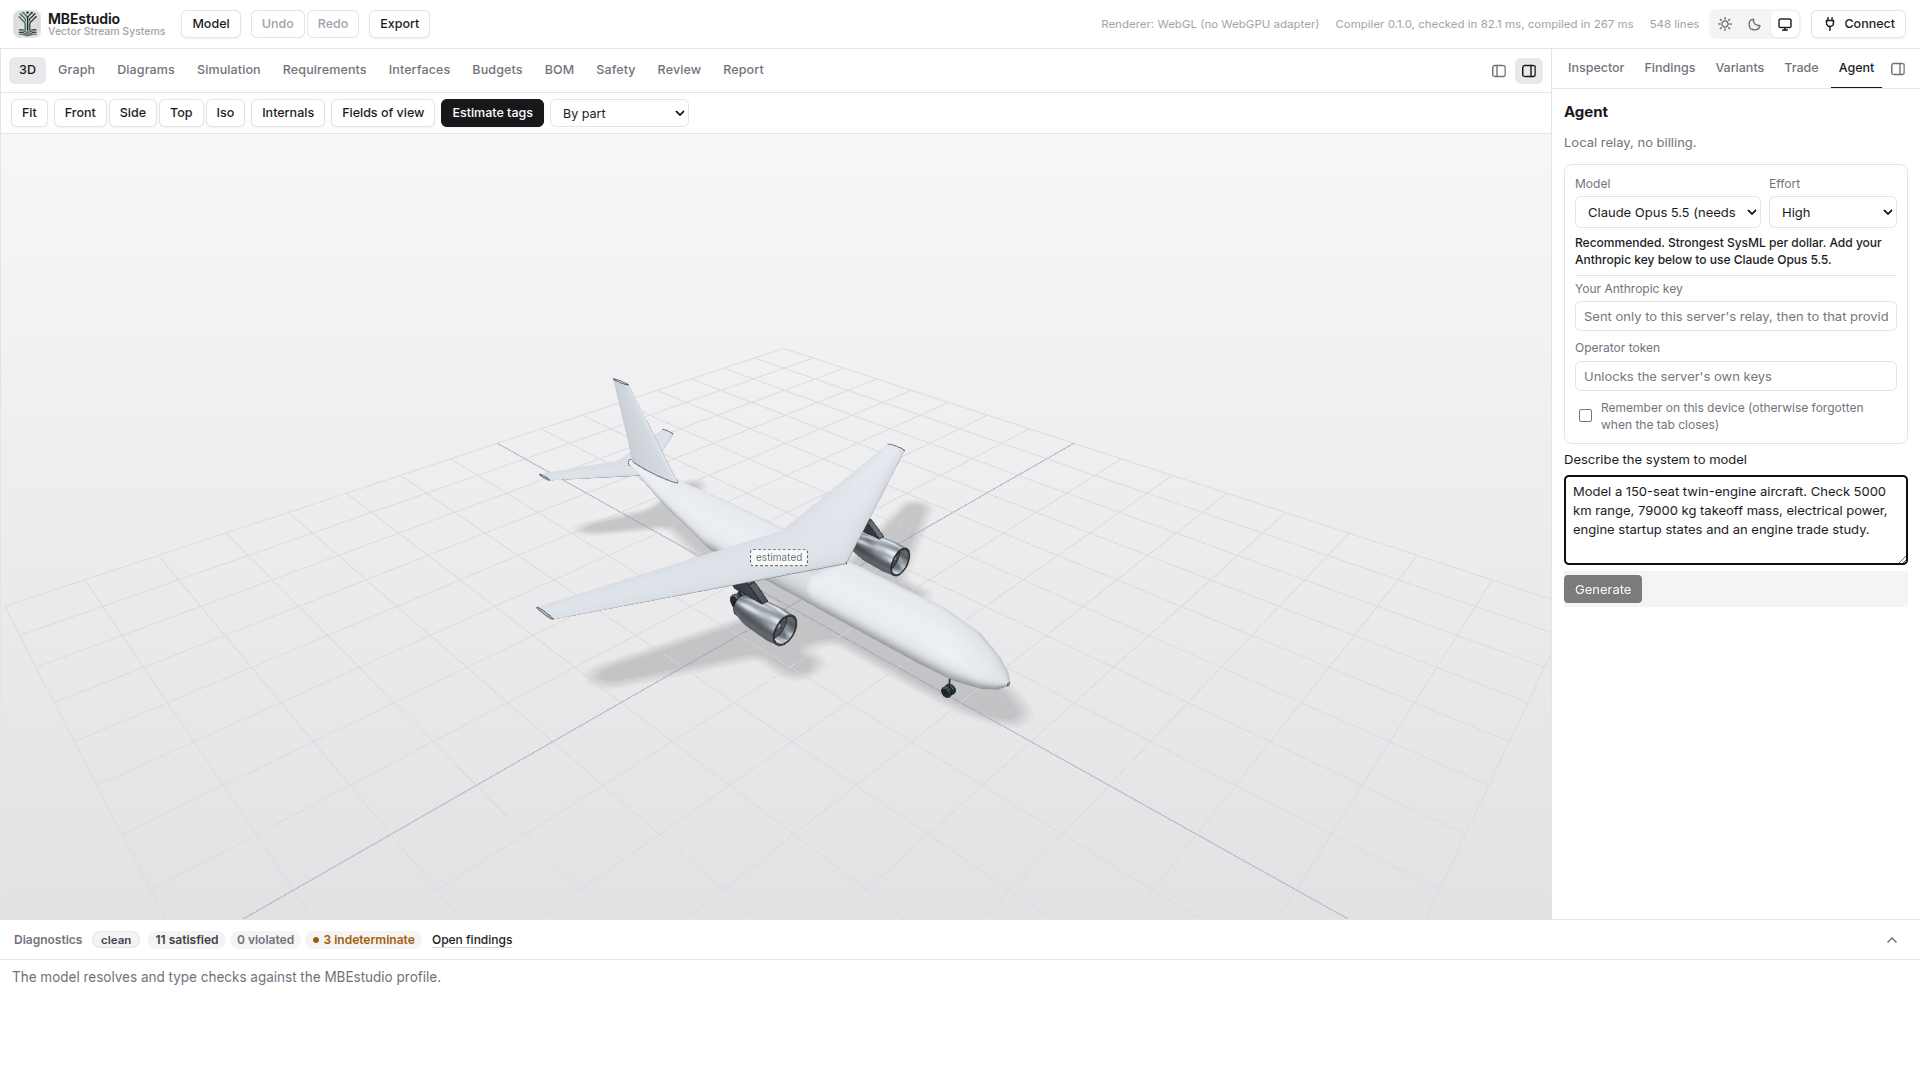Set camera to Iso view
Screen dimensions: 1920x1080
225,113
